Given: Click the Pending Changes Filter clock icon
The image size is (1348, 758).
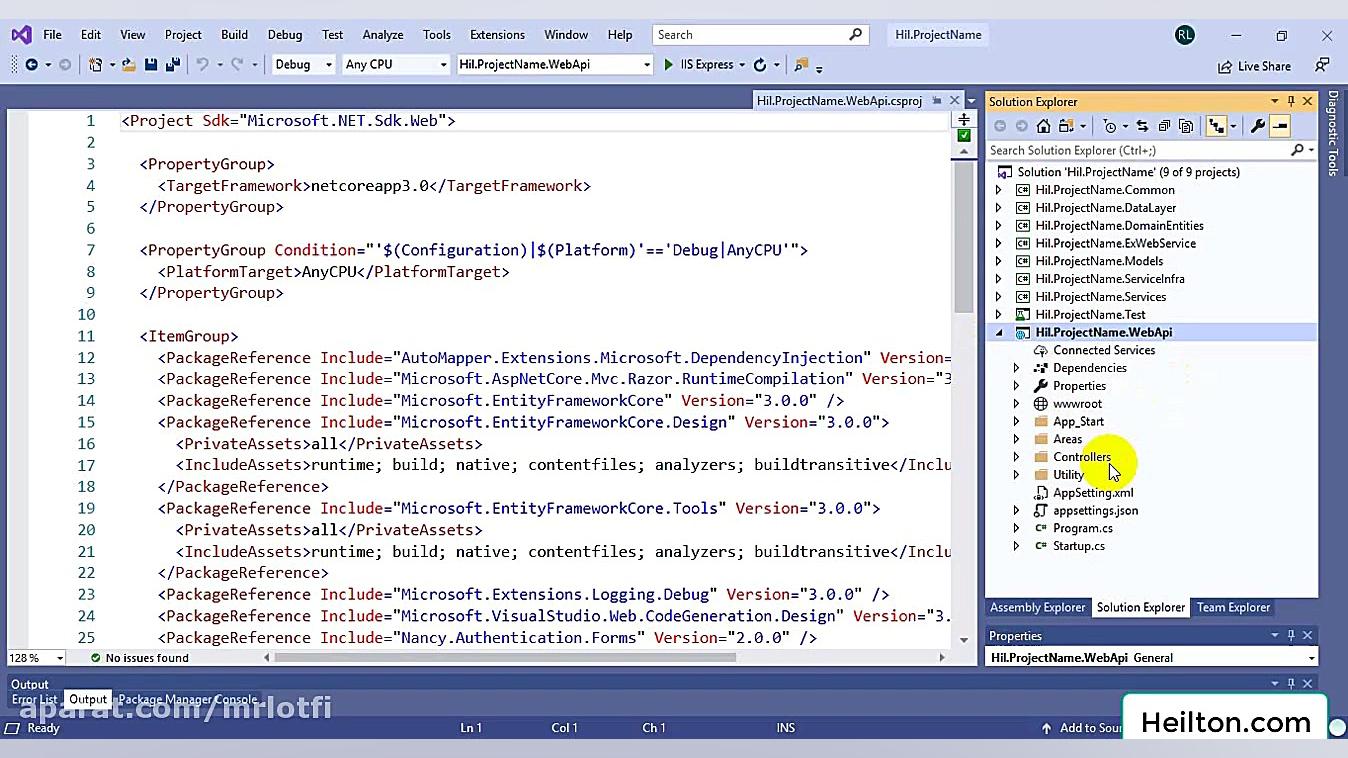Looking at the screenshot, I should pyautogui.click(x=1109, y=126).
